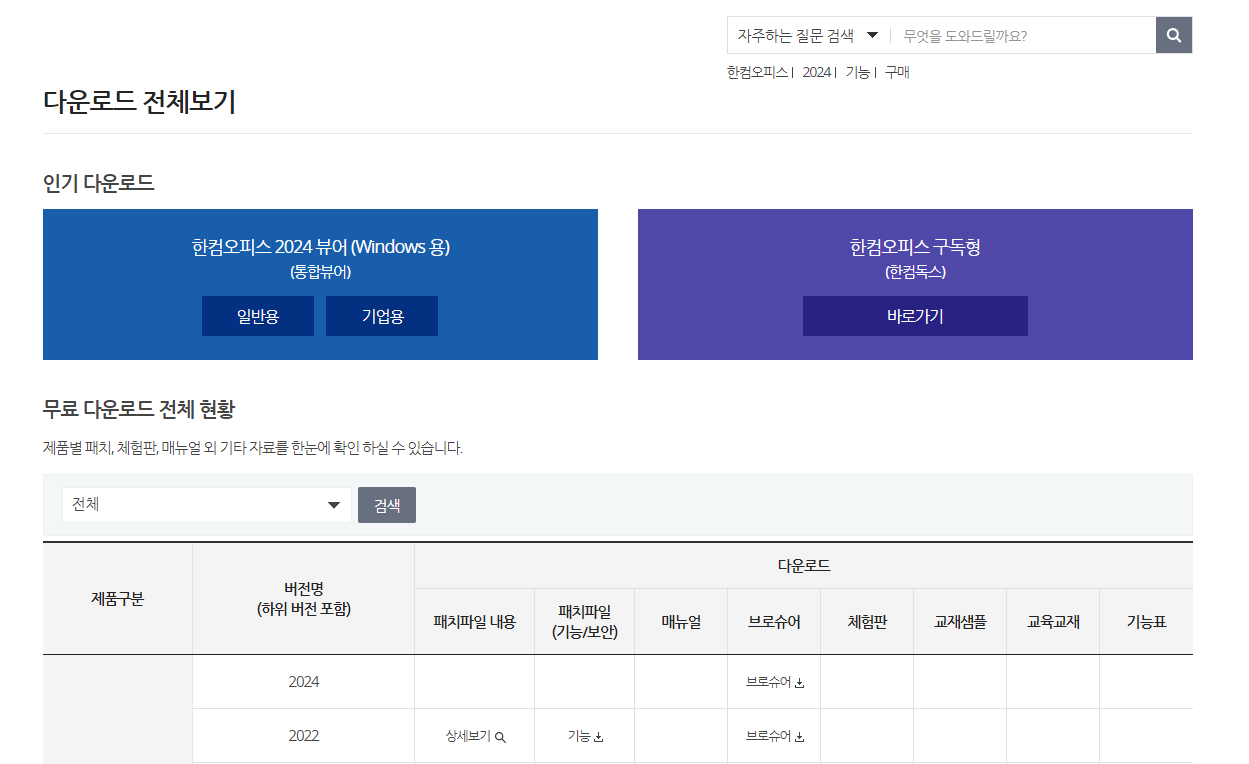1249x764 pixels.
Task: Click the 검색 filter button
Action: pos(387,505)
